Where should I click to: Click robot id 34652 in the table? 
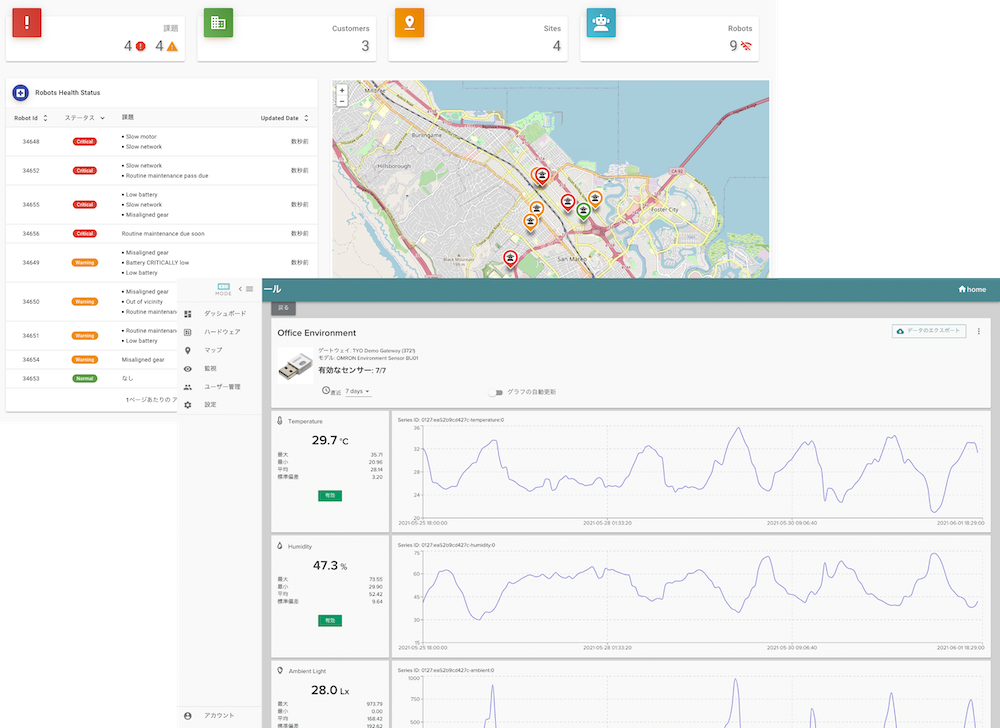click(31, 171)
